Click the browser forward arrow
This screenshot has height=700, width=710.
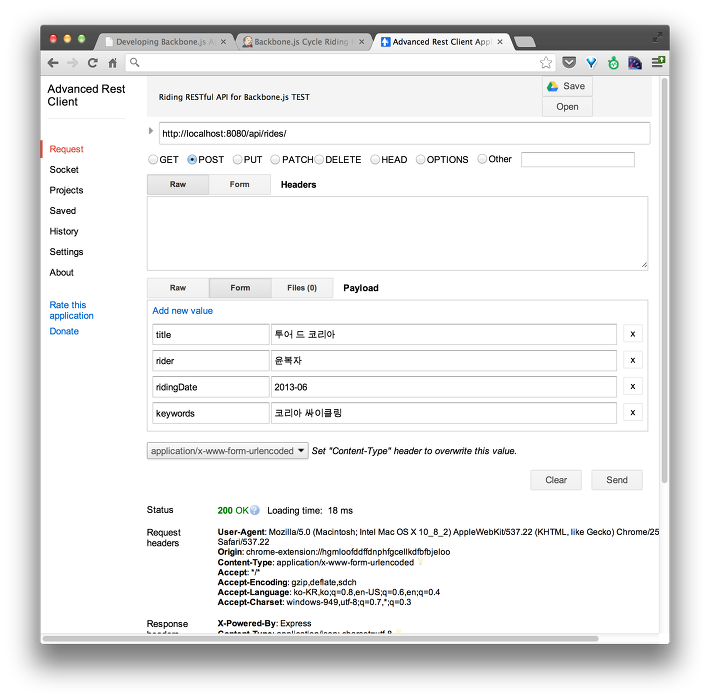72,63
